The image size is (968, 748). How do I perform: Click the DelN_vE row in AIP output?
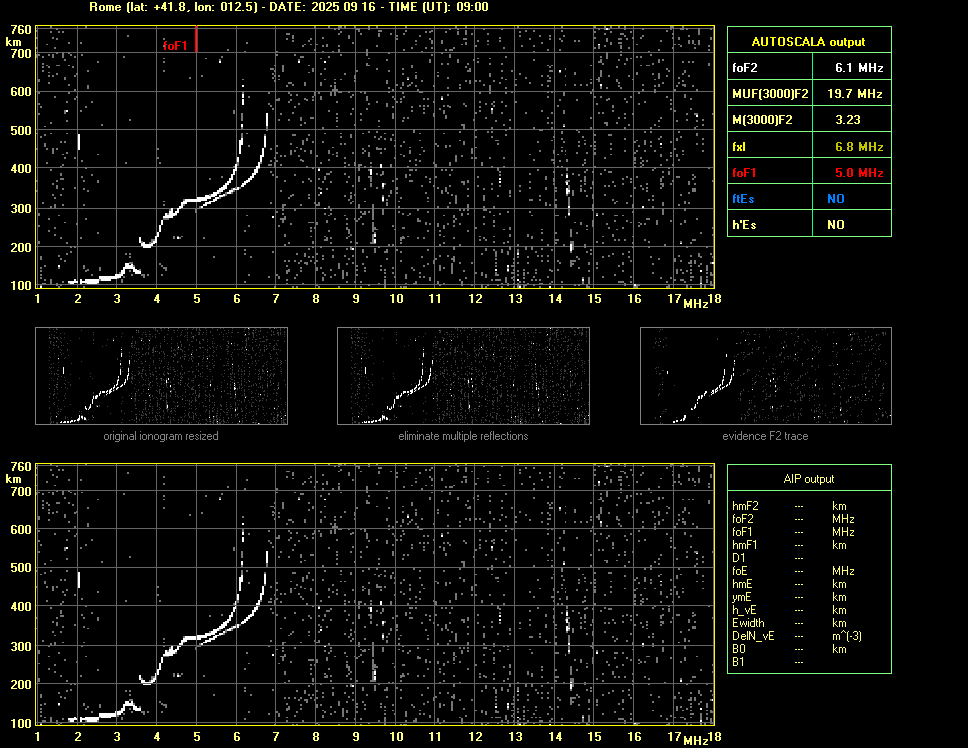pyautogui.click(x=797, y=636)
